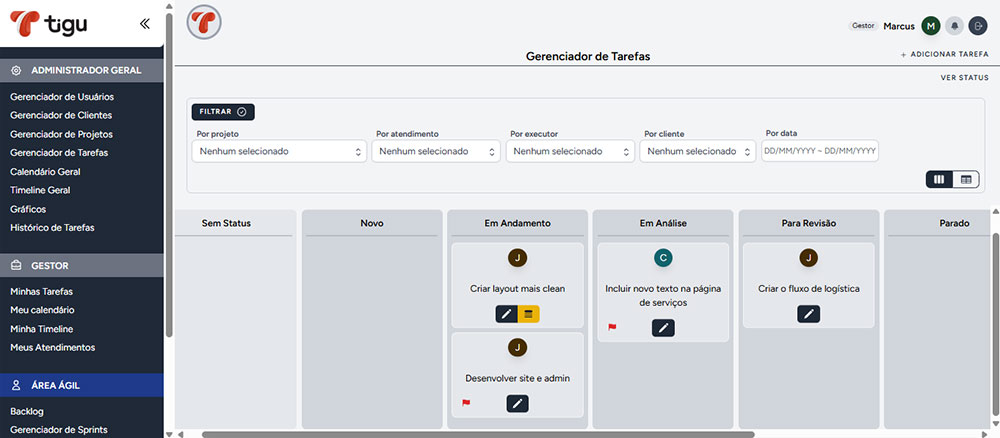Open the 'Por projeto' dropdown
The width and height of the screenshot is (1000, 438).
tap(279, 151)
